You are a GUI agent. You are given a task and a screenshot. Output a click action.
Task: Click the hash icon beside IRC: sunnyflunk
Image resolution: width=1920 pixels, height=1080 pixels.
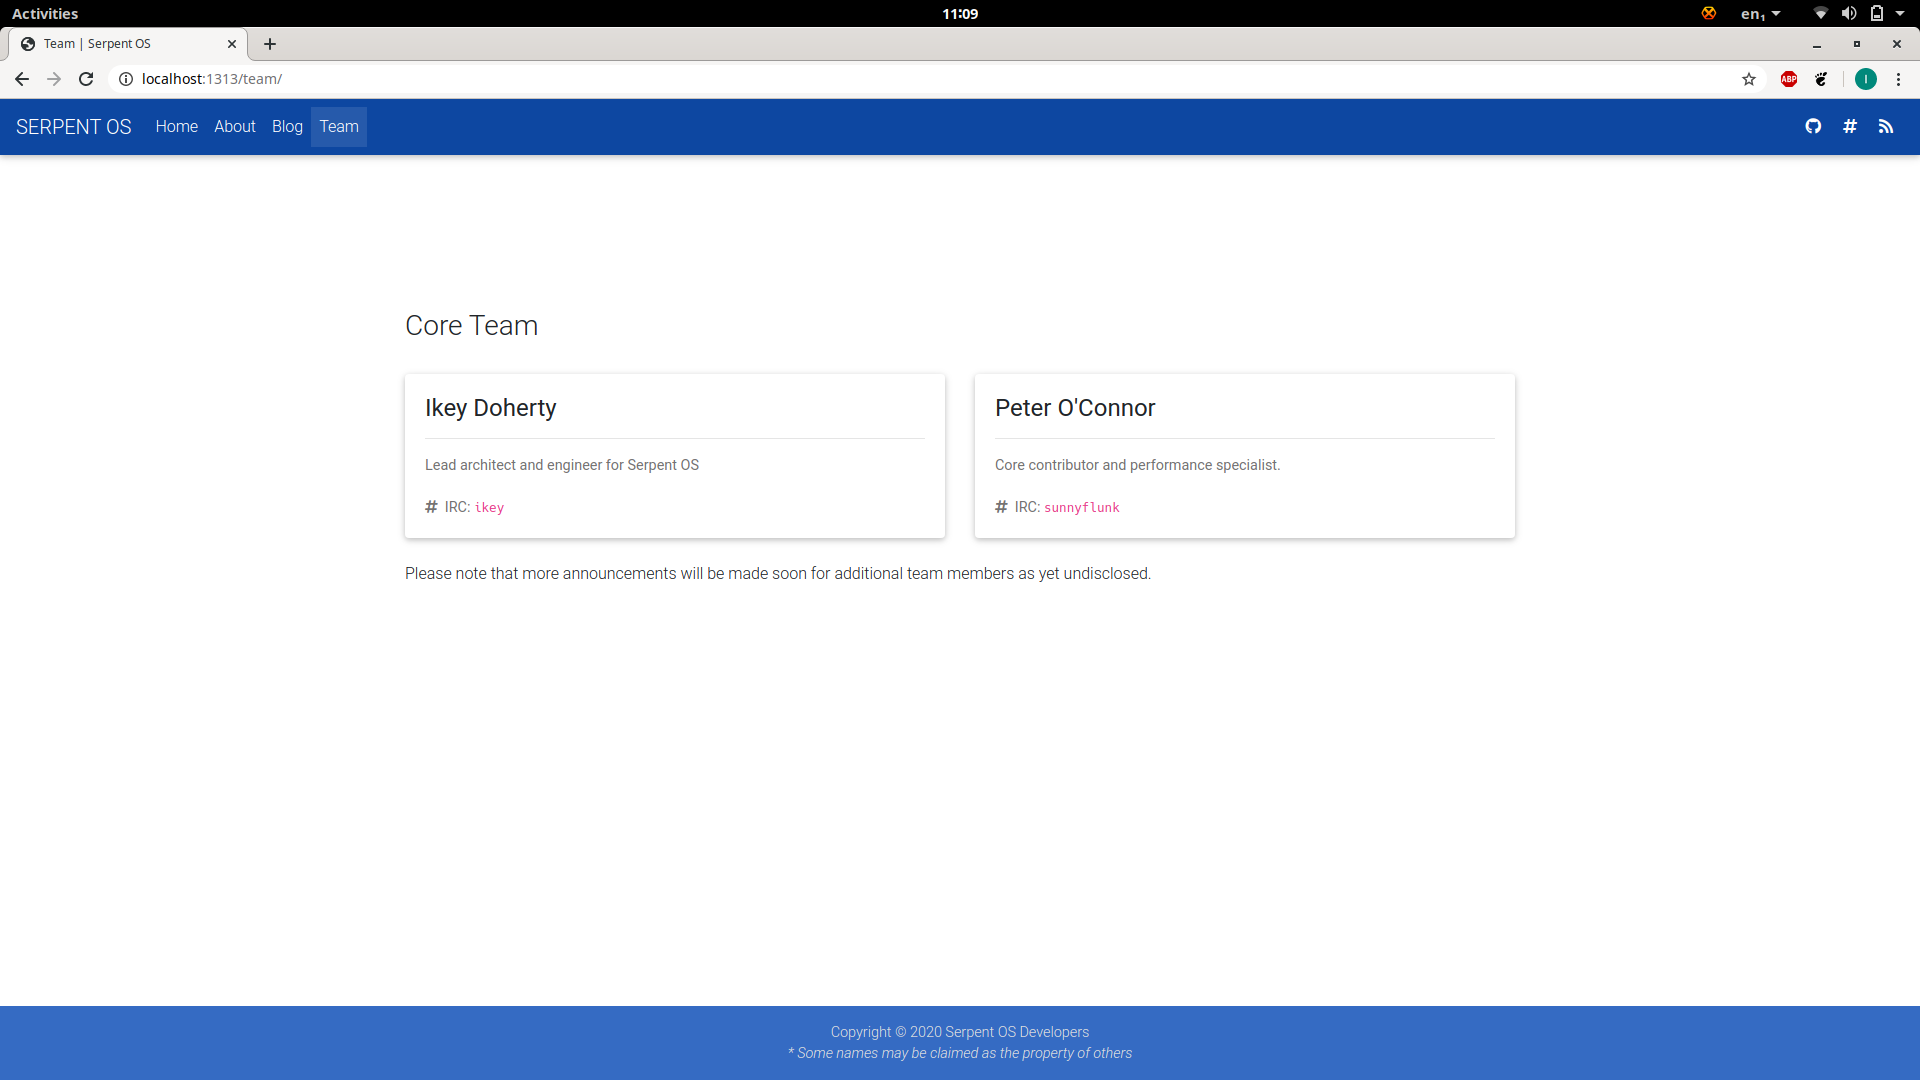tap(1001, 507)
